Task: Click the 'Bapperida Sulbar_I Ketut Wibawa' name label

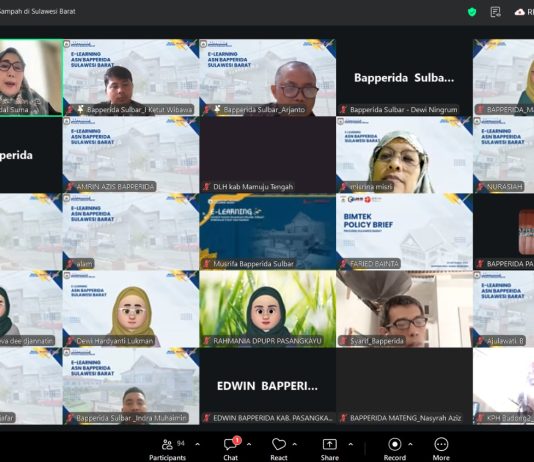Action: 140,110
